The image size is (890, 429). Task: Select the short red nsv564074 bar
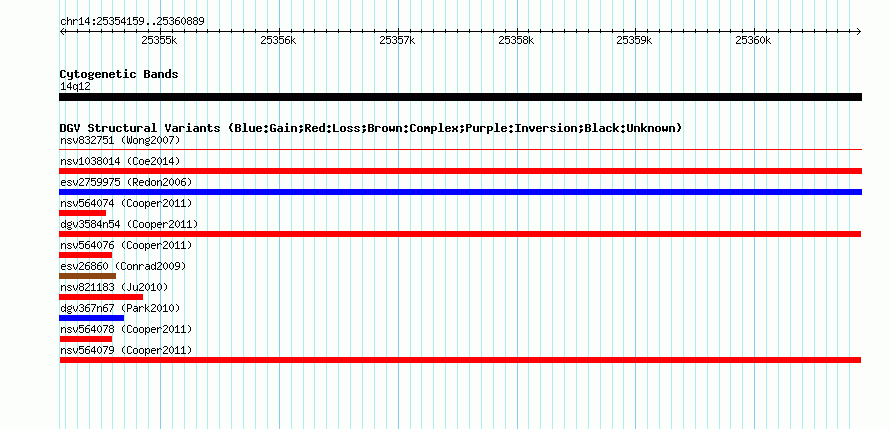[x=82, y=213]
